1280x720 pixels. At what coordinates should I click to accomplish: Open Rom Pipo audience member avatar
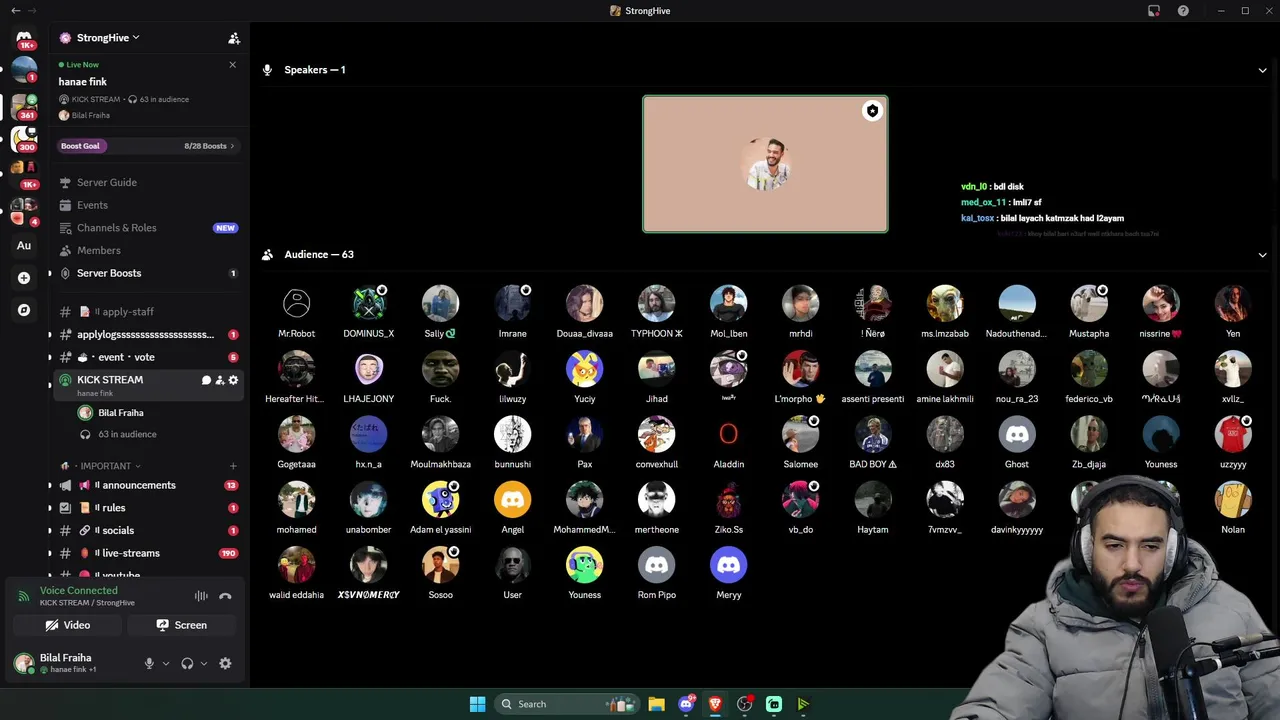pyautogui.click(x=656, y=565)
